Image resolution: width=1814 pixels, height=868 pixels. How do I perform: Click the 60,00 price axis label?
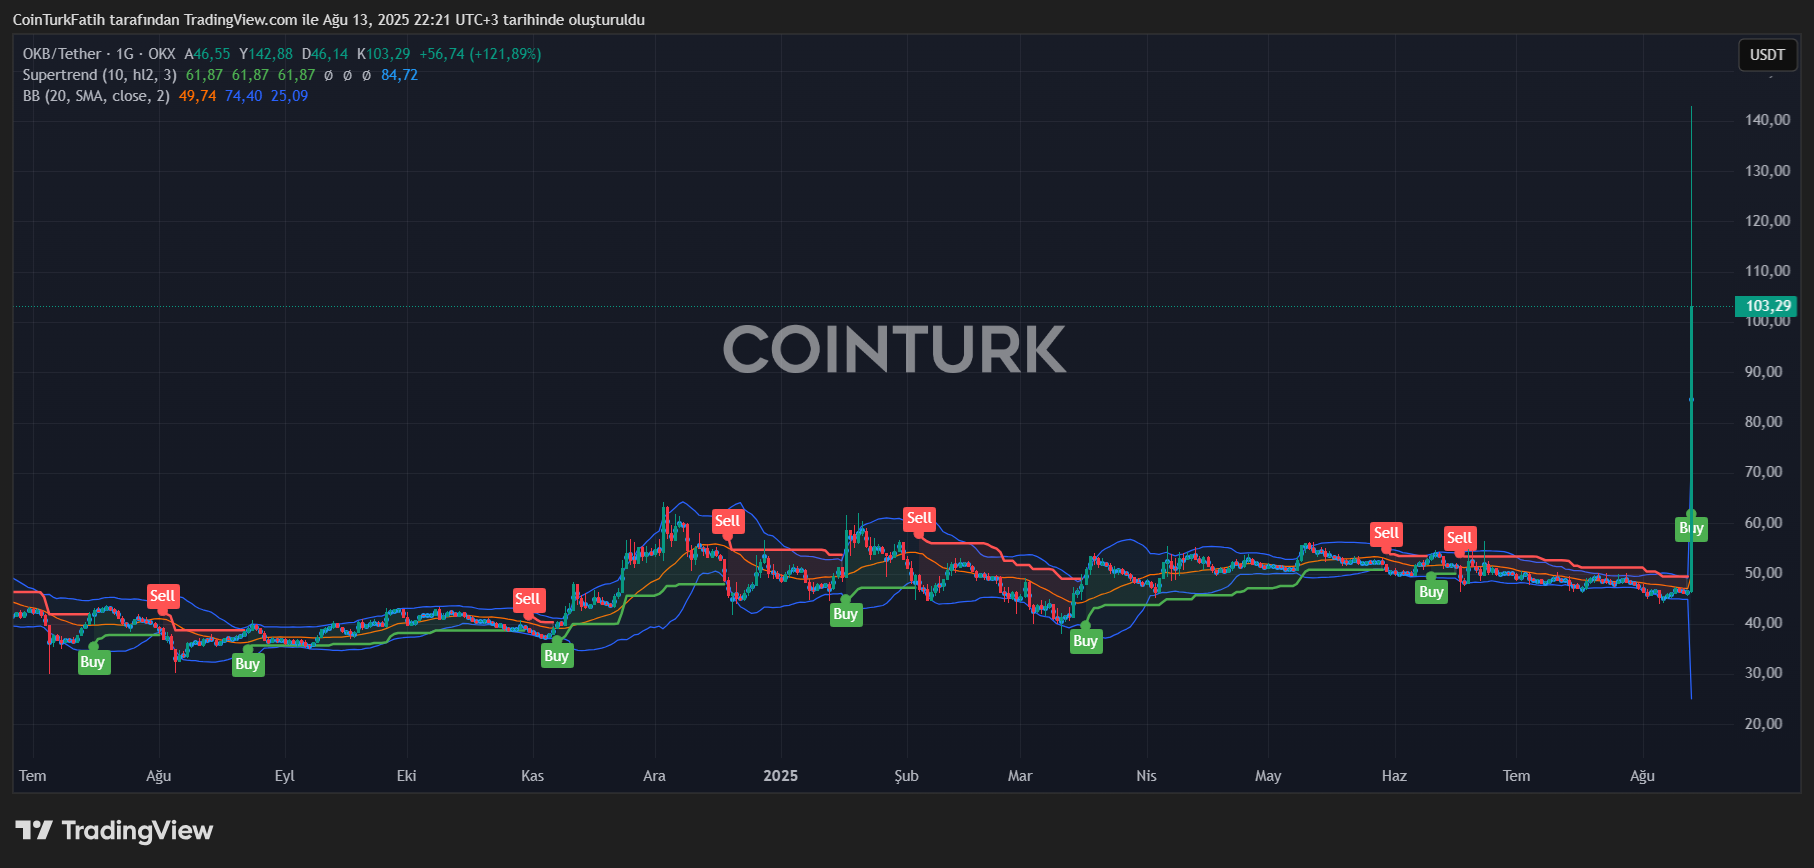click(x=1763, y=523)
